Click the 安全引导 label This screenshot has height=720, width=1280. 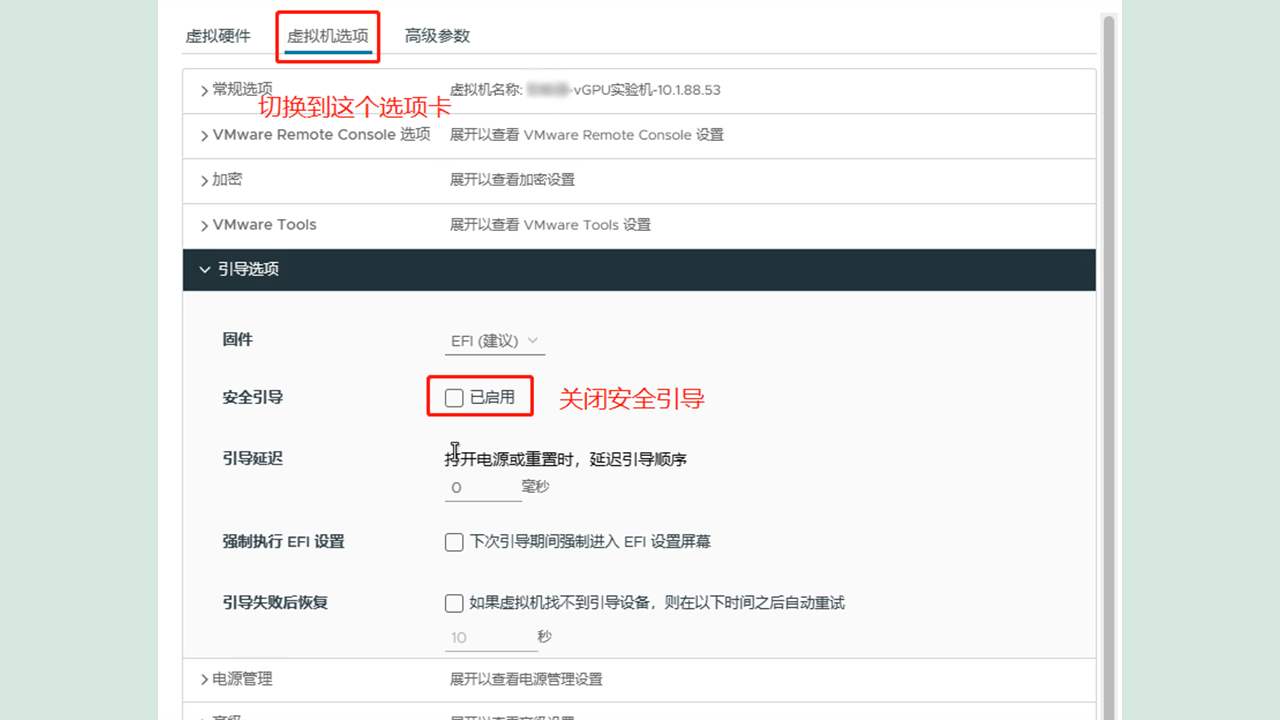tap(253, 397)
